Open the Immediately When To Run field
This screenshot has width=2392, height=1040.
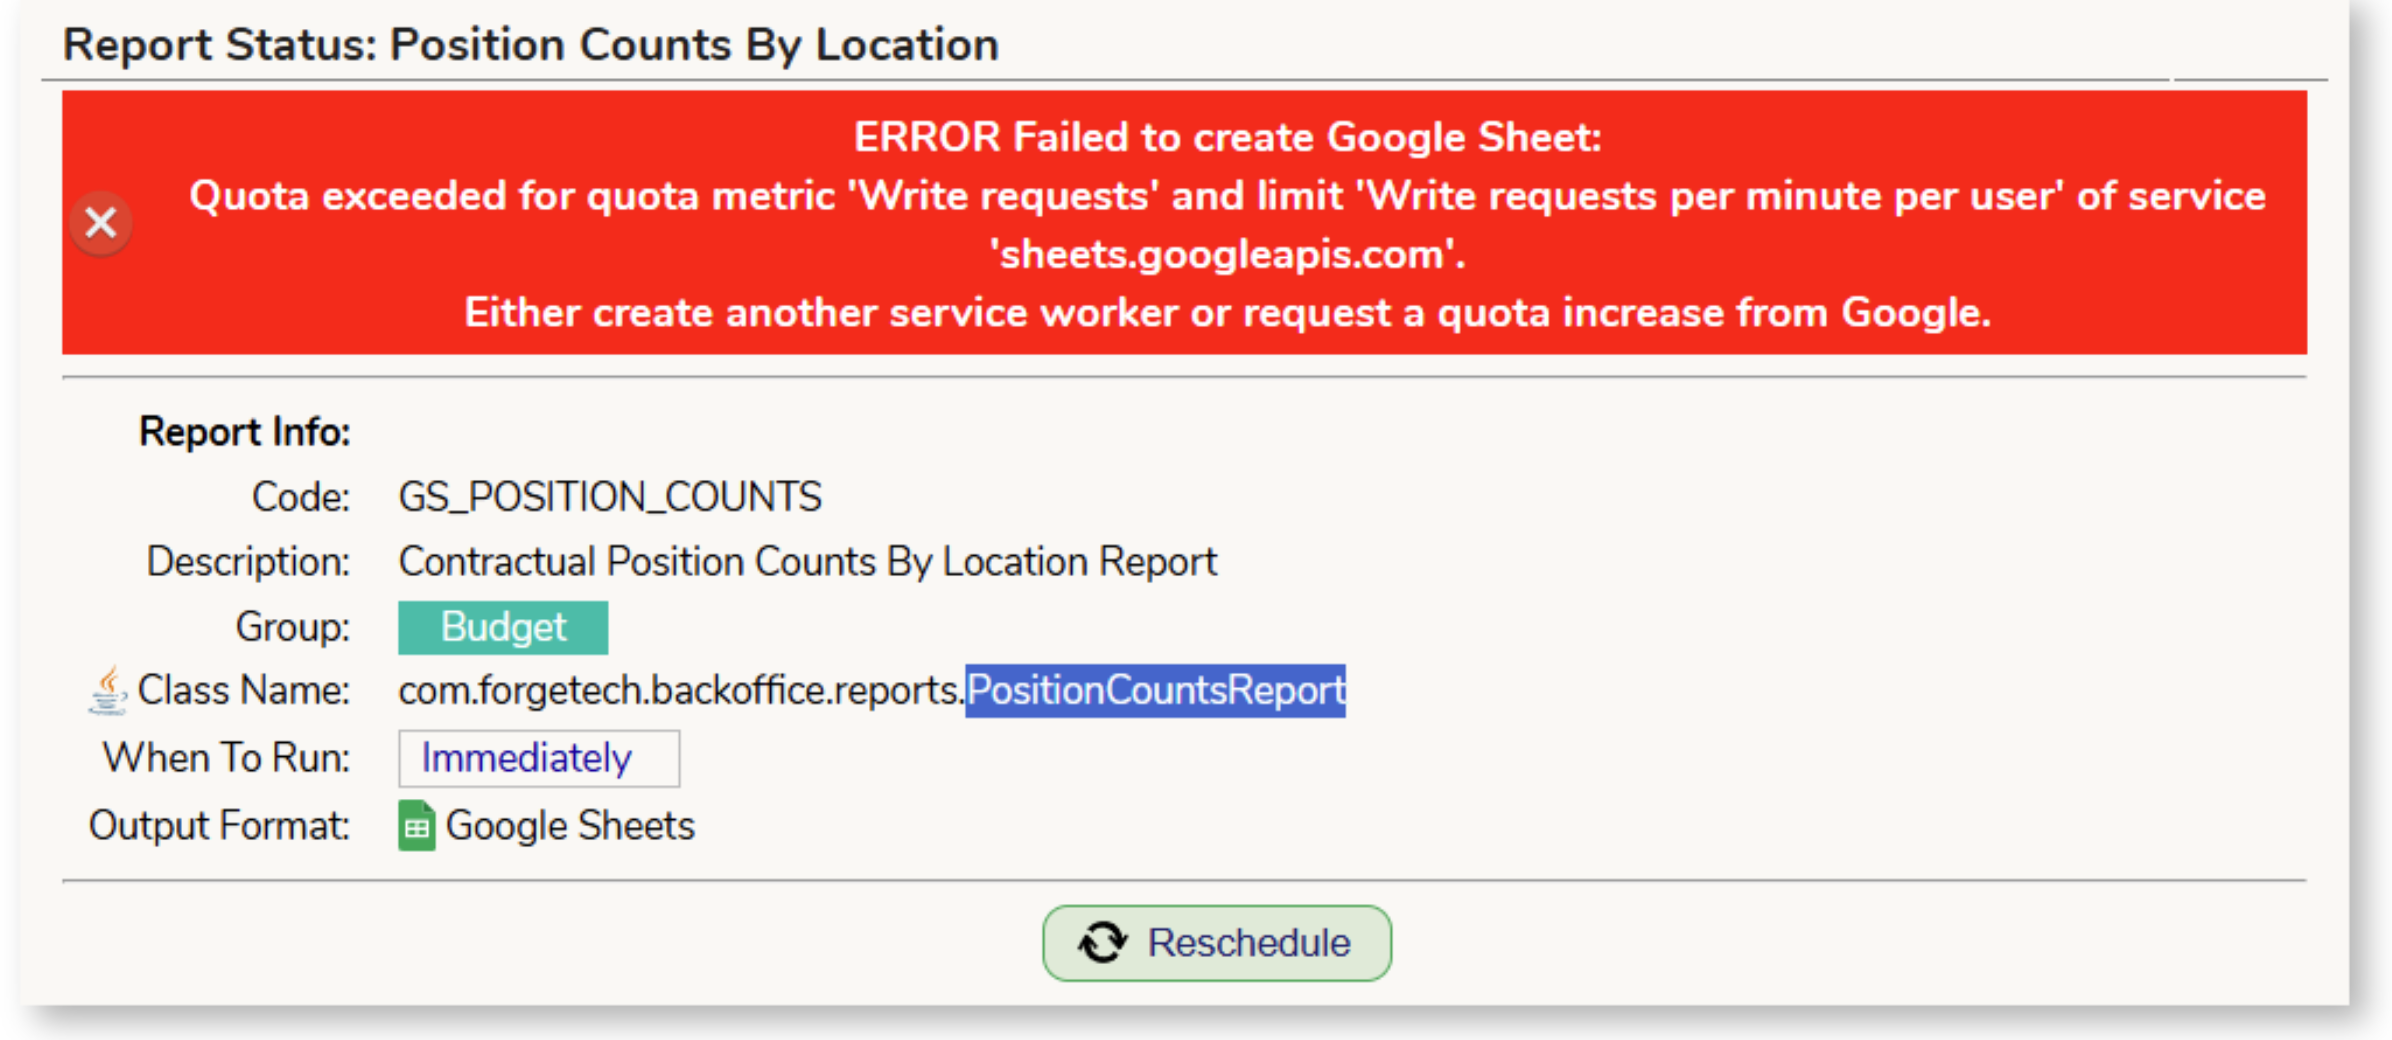pyautogui.click(x=539, y=759)
